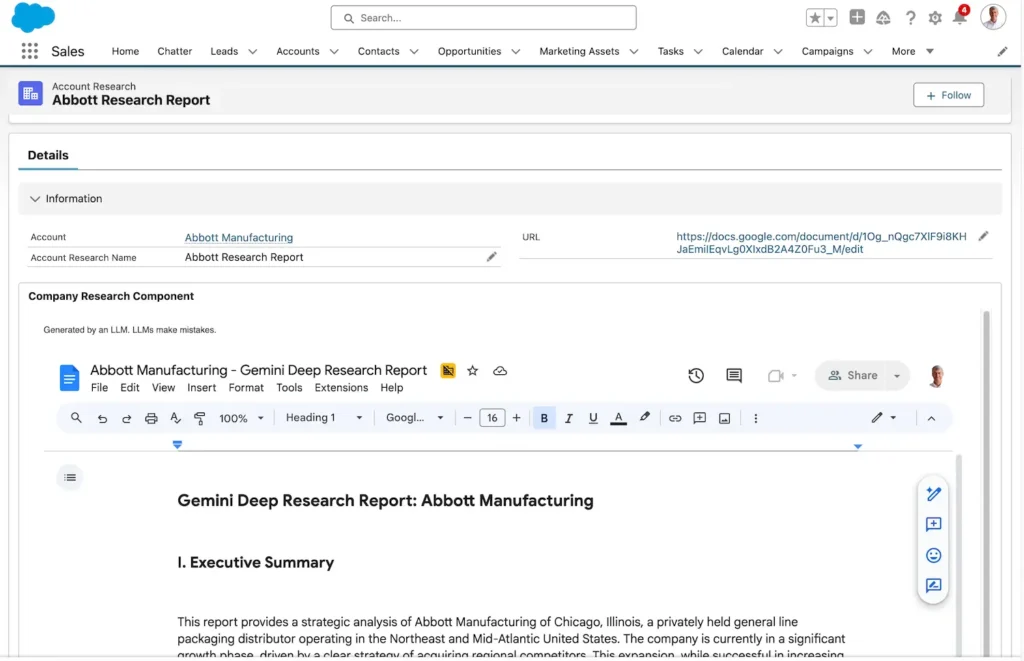
Task: Click the font size field showing 16
Action: click(x=492, y=418)
